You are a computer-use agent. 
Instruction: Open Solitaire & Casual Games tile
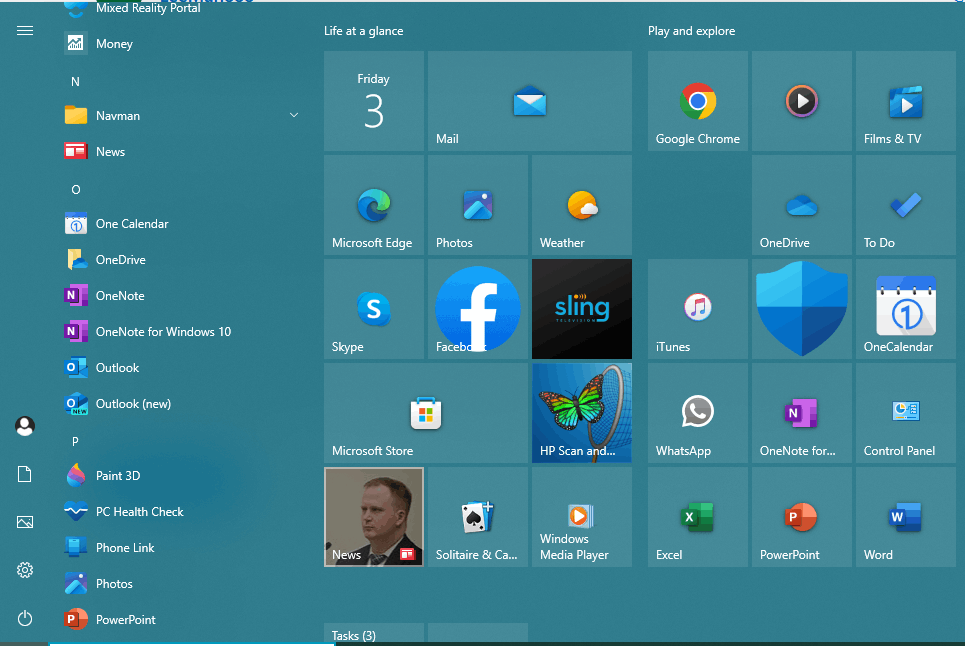pos(478,517)
